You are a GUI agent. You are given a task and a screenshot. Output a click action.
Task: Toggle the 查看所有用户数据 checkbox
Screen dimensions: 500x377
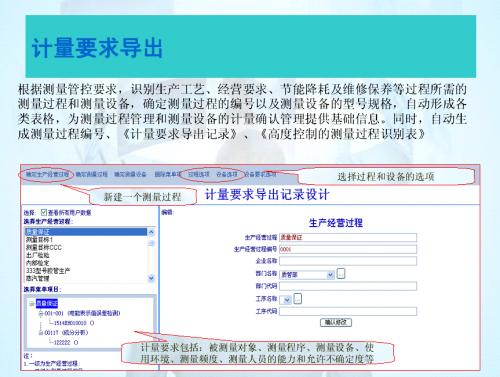44,212
